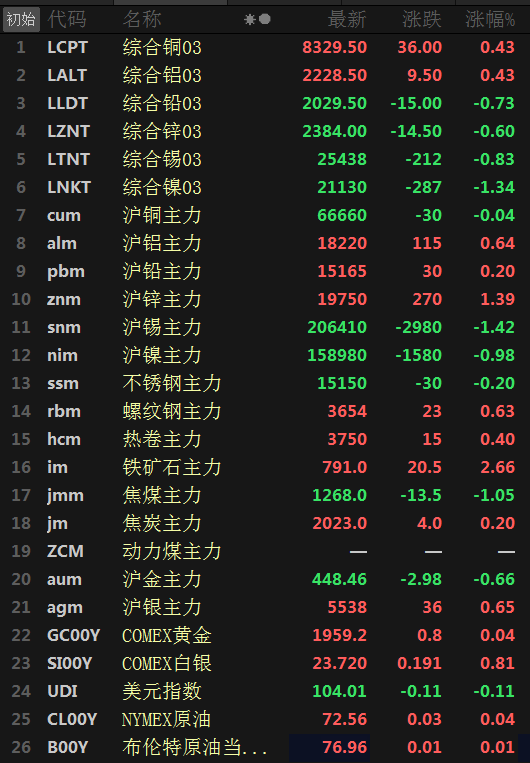The height and width of the screenshot is (763, 530).
Task: Click change value -1580
Action: (419, 355)
